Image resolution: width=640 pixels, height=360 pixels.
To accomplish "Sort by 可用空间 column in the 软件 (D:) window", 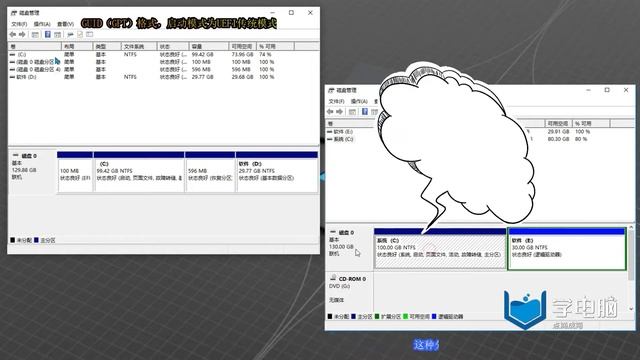I will [x=242, y=47].
